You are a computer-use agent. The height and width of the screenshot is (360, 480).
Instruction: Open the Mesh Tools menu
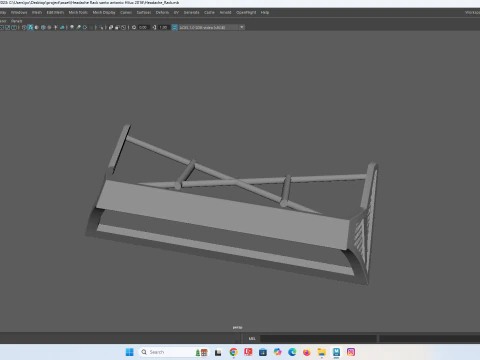coord(78,12)
